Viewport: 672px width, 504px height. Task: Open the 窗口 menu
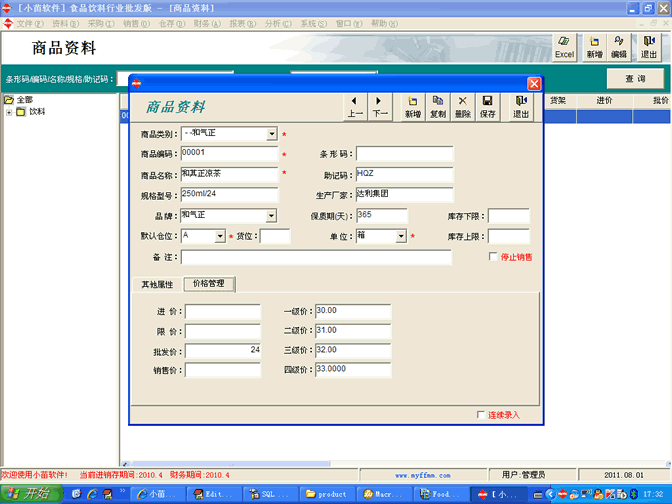pos(349,24)
